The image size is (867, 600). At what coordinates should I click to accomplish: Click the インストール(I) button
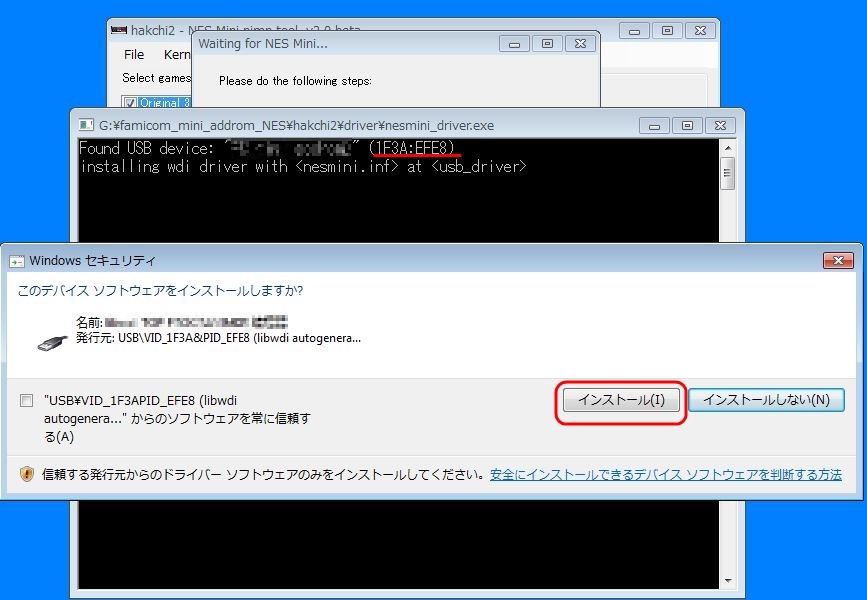621,400
